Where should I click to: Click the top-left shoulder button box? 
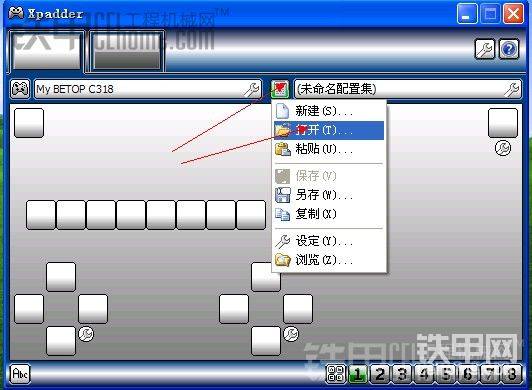tap(29, 123)
